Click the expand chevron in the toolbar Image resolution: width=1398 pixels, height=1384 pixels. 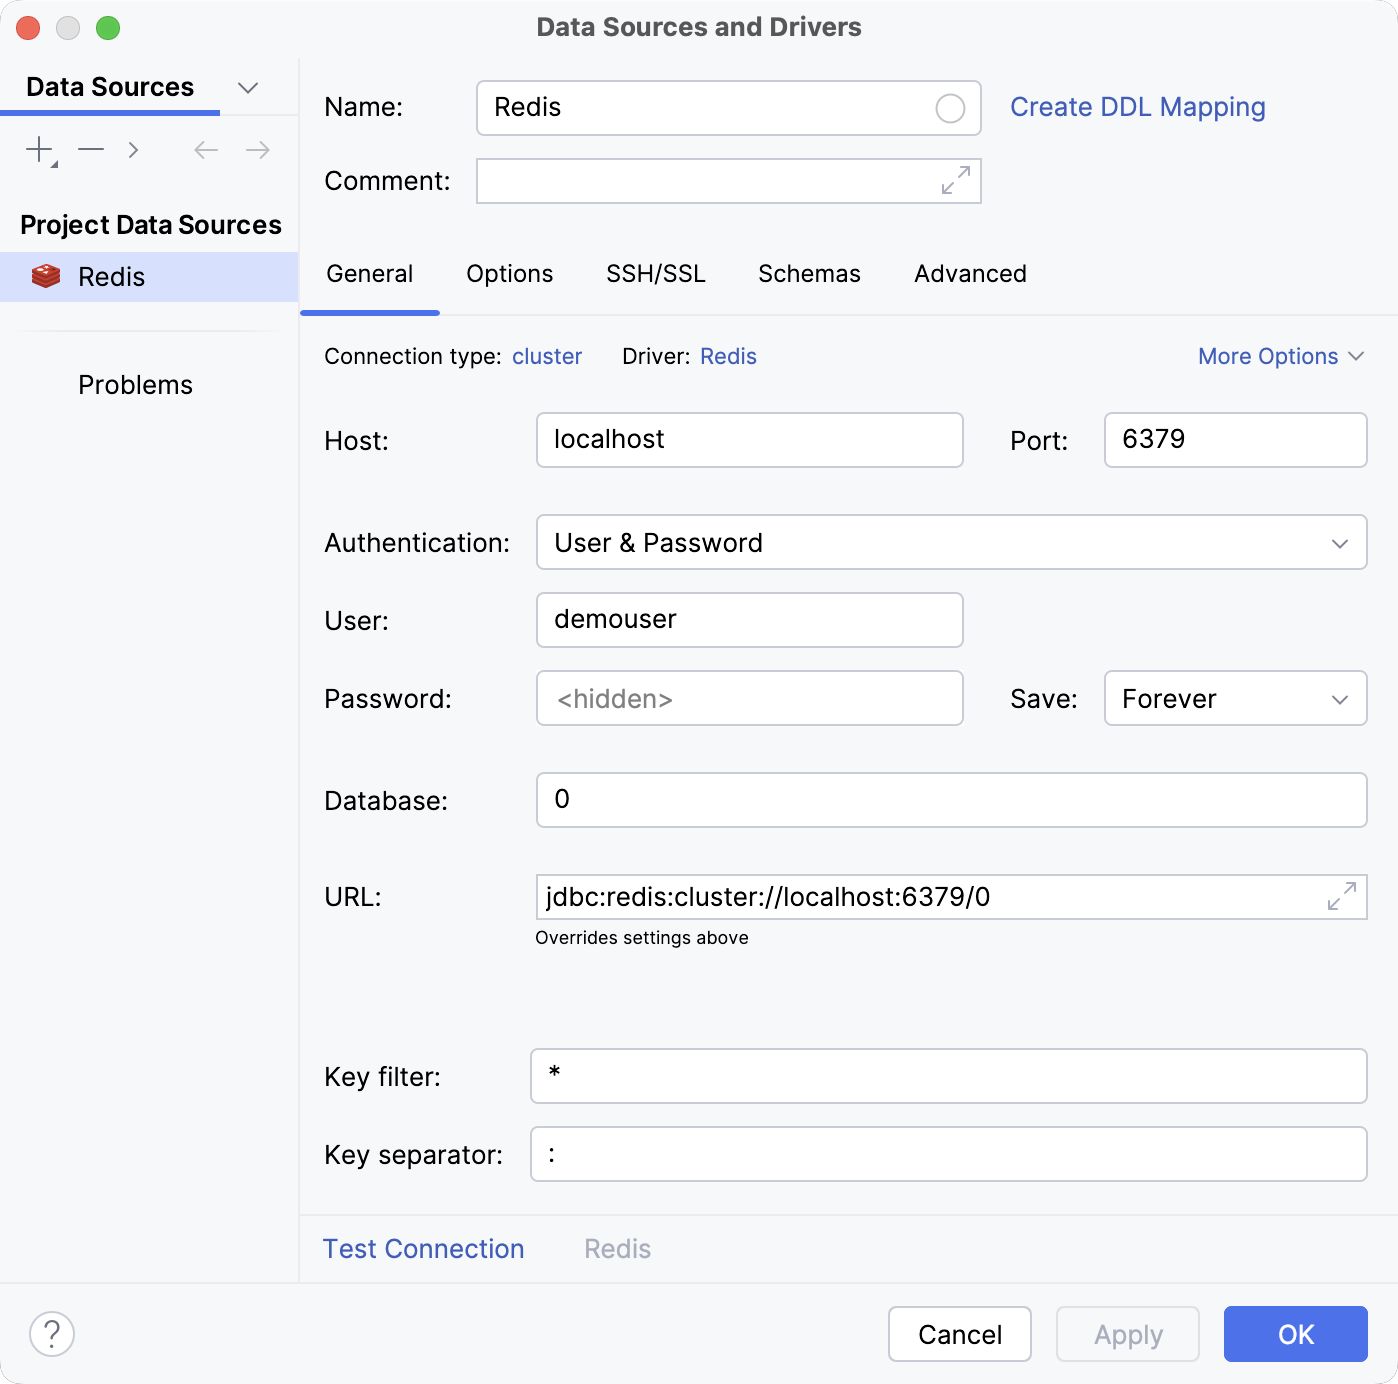133,149
